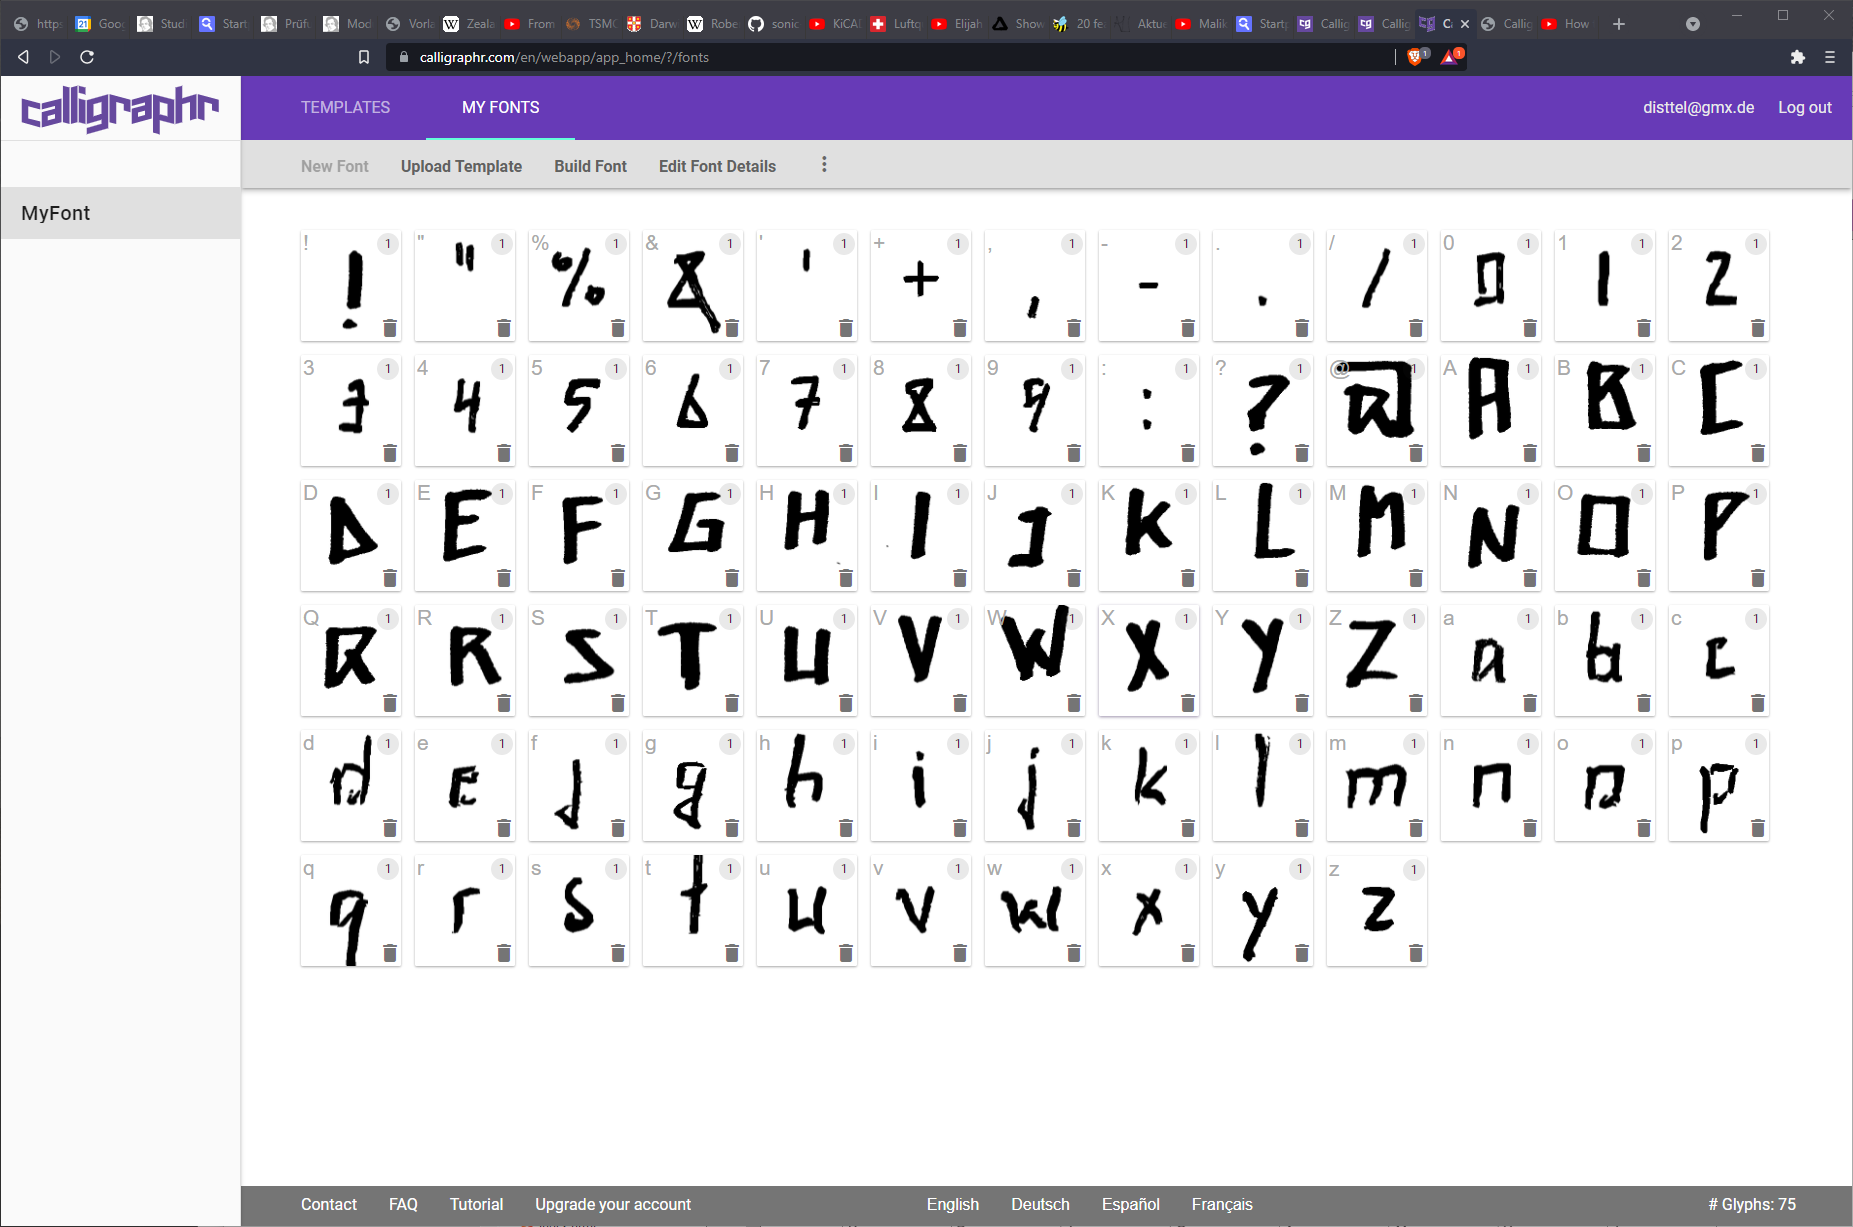The height and width of the screenshot is (1227, 1853).
Task: Click Upload Template
Action: tap(461, 166)
